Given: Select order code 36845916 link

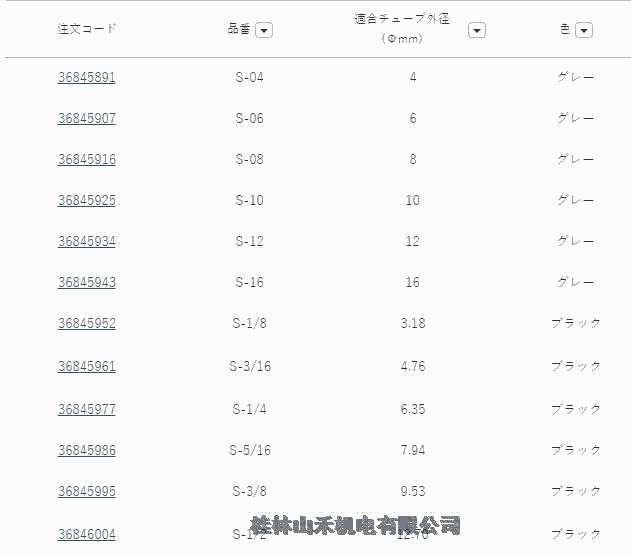Looking at the screenshot, I should click(87, 159).
